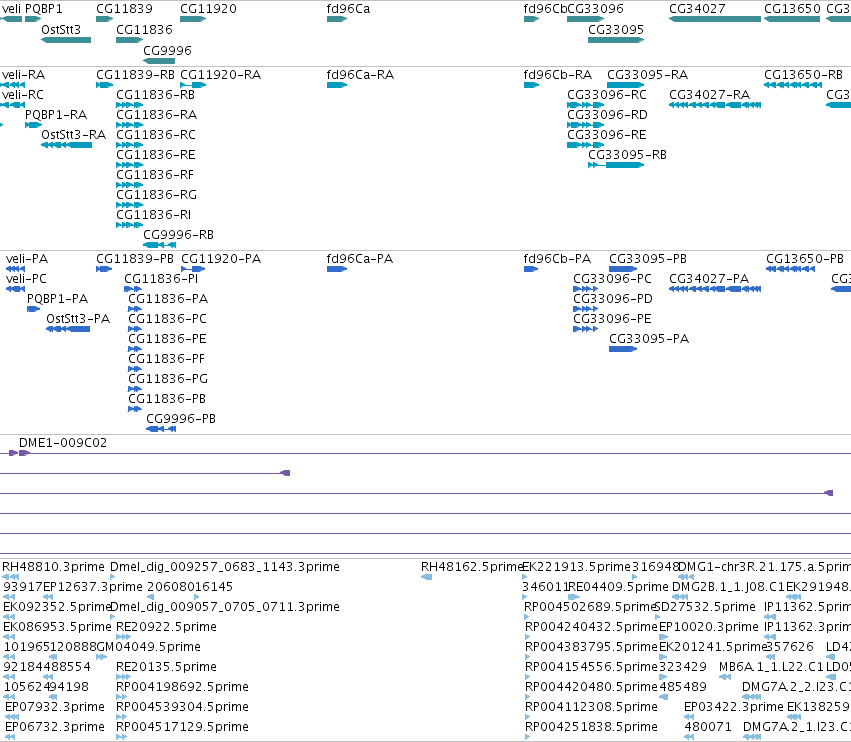Click the CG11920-PA protein label

[x=221, y=259]
